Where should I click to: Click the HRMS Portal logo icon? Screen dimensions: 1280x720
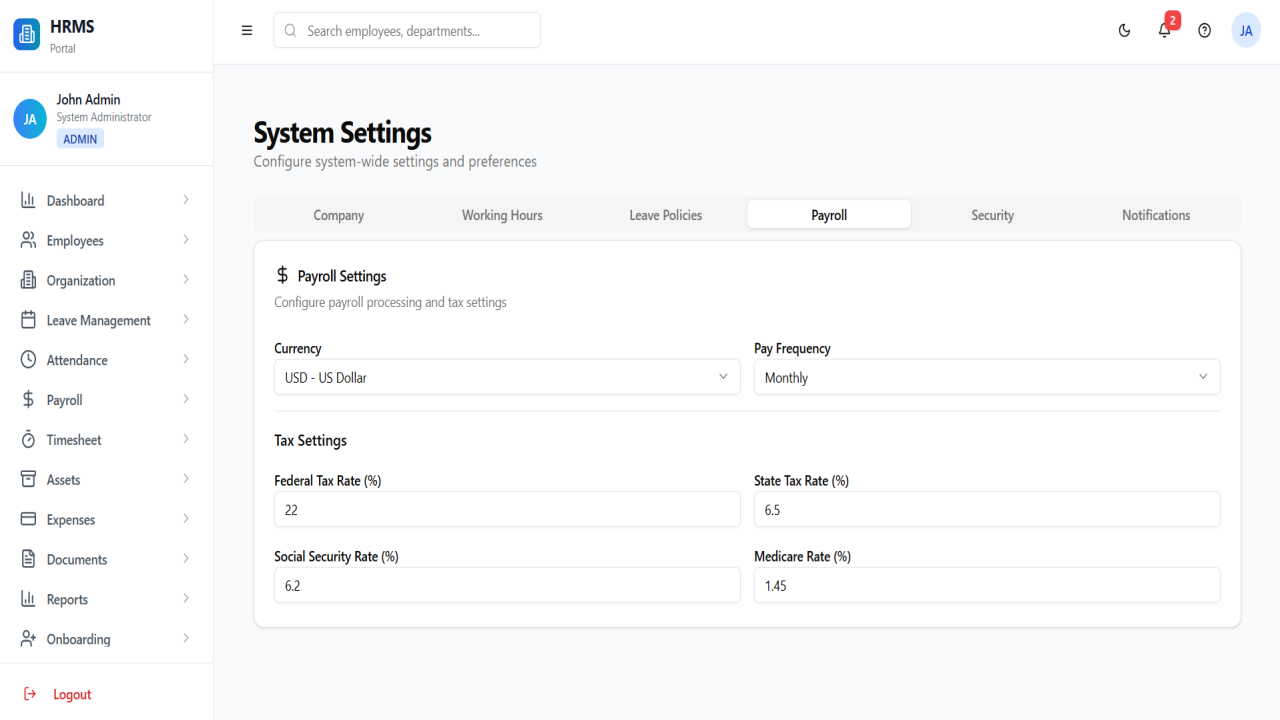click(27, 34)
